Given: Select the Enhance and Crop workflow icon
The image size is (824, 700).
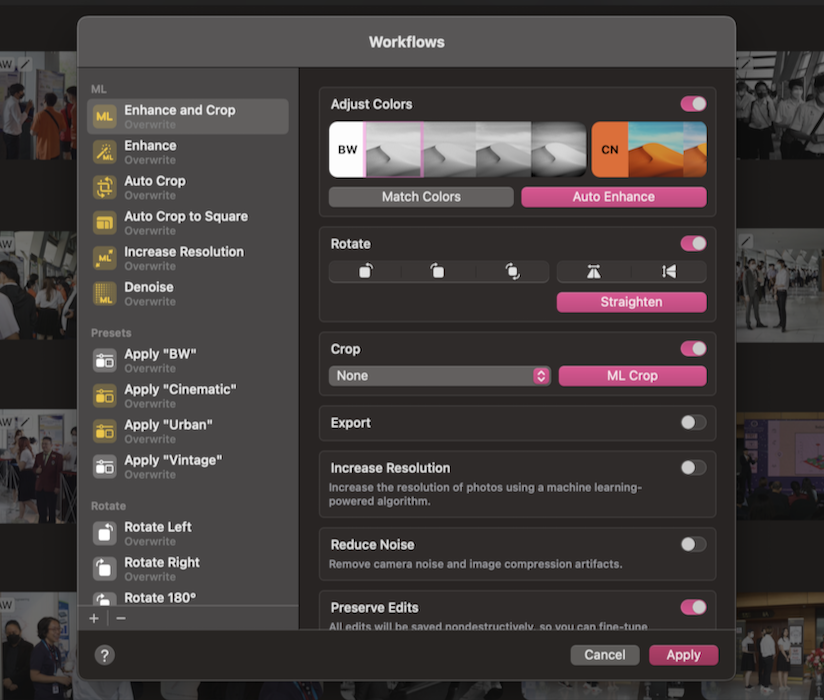Looking at the screenshot, I should 105,117.
